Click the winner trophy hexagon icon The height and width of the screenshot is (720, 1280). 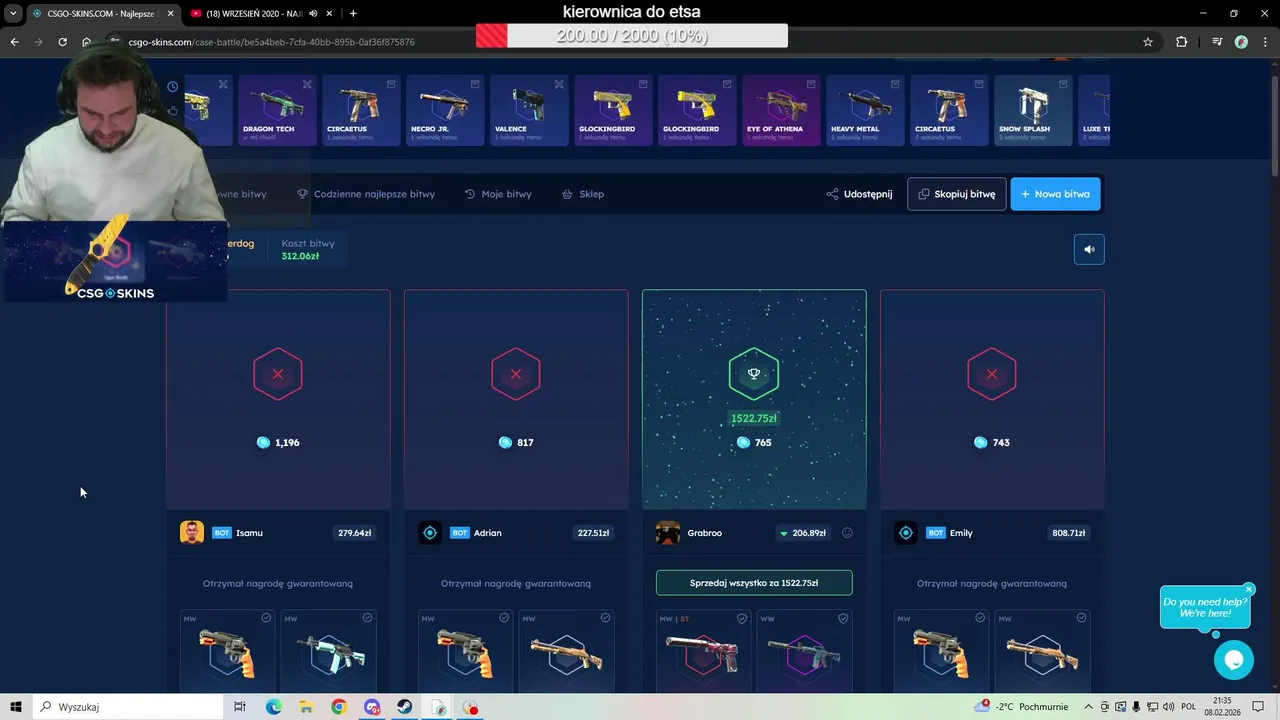(x=754, y=374)
